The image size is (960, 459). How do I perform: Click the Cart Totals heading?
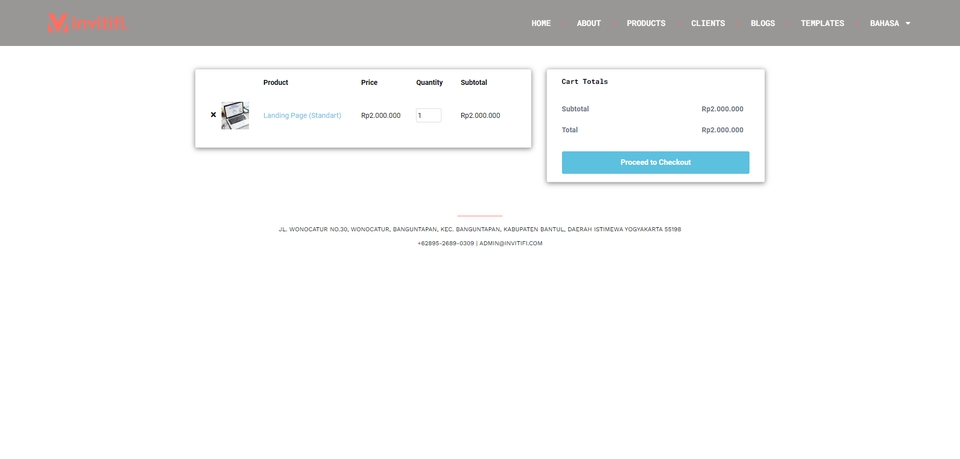[x=585, y=81]
